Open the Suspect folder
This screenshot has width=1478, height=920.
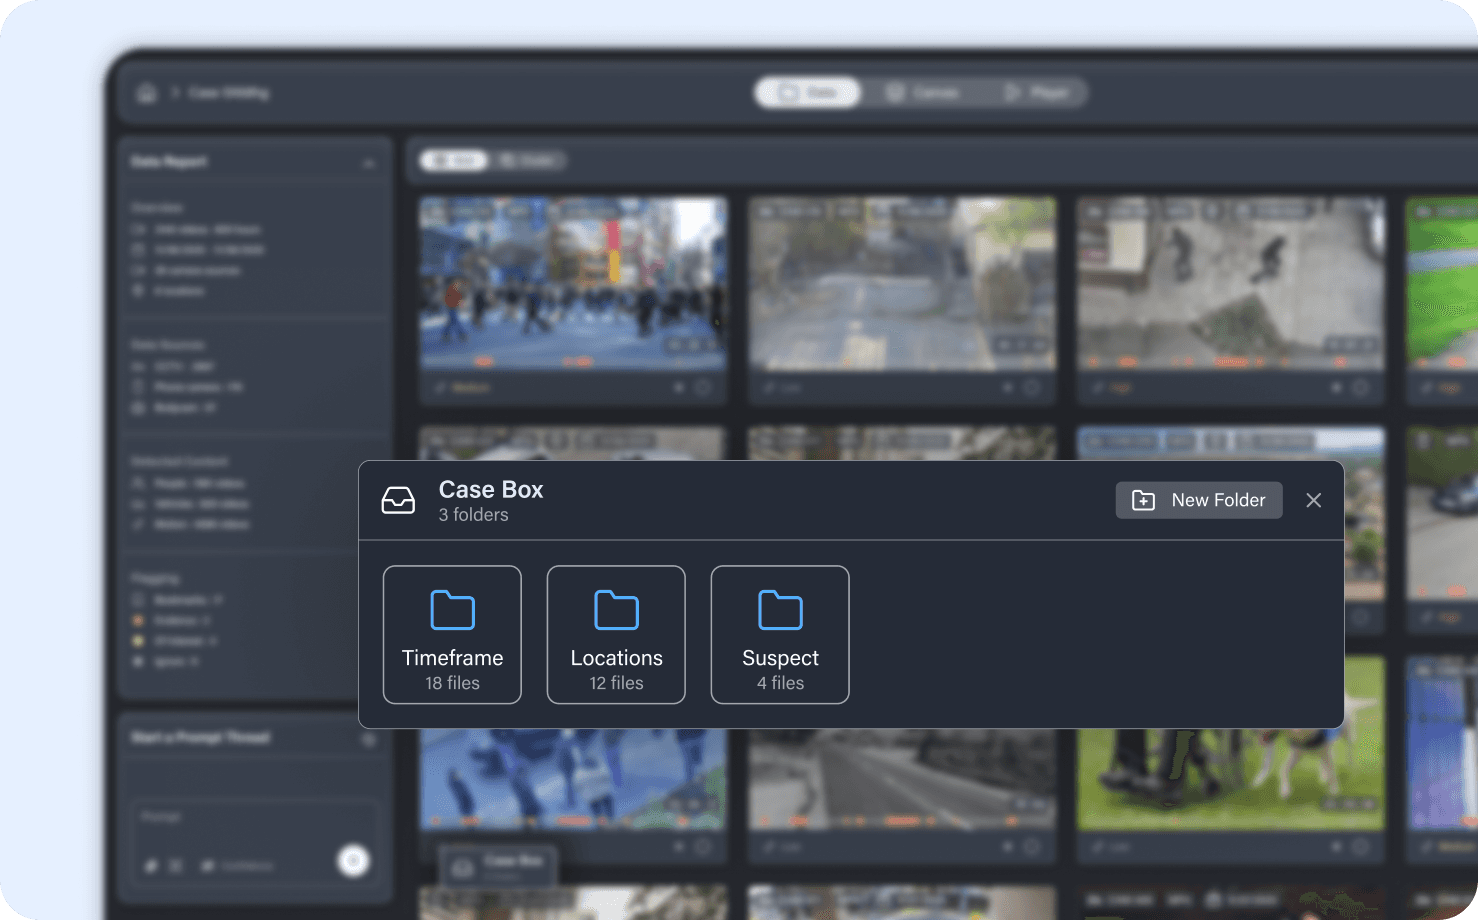click(780, 635)
